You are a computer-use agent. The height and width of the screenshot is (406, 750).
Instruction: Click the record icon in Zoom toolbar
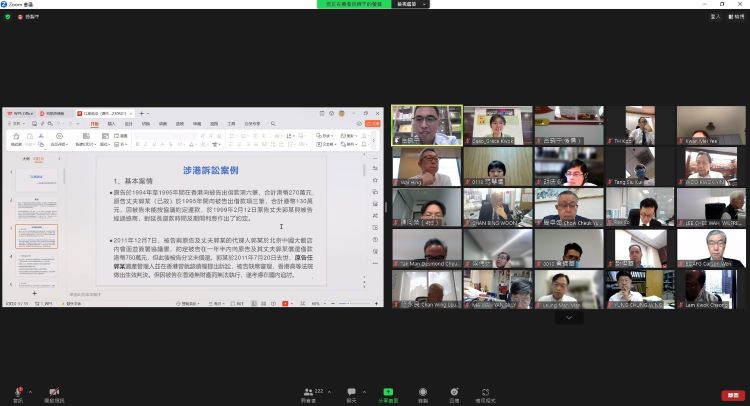tap(423, 392)
